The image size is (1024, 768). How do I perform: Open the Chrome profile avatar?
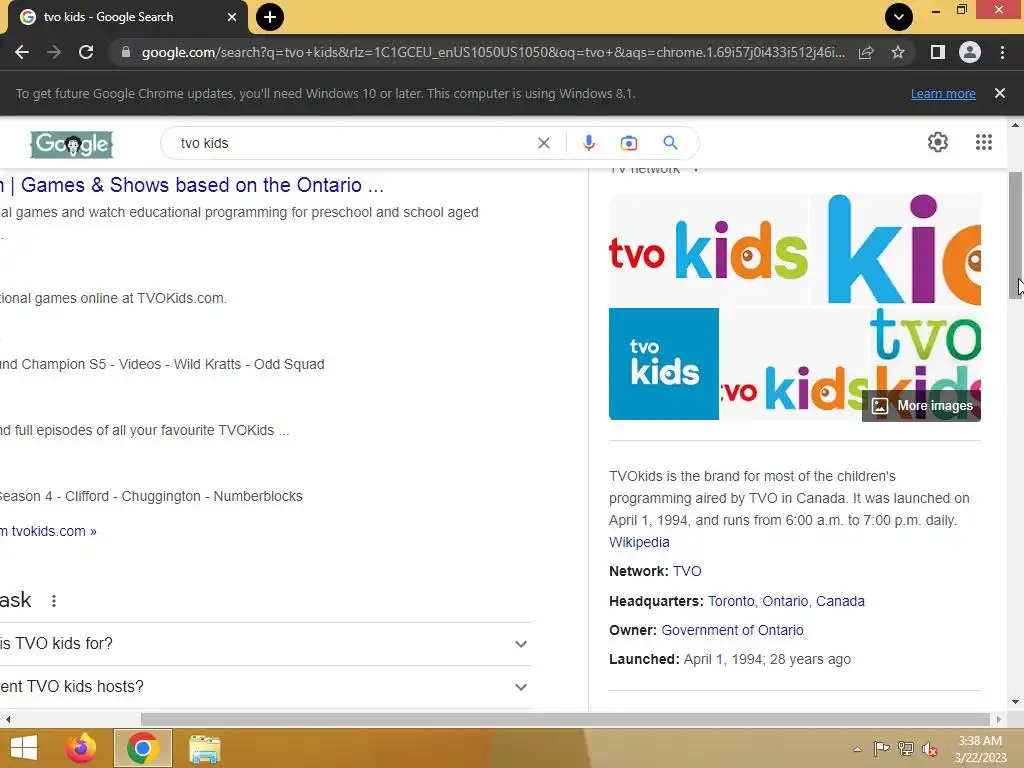(x=970, y=52)
